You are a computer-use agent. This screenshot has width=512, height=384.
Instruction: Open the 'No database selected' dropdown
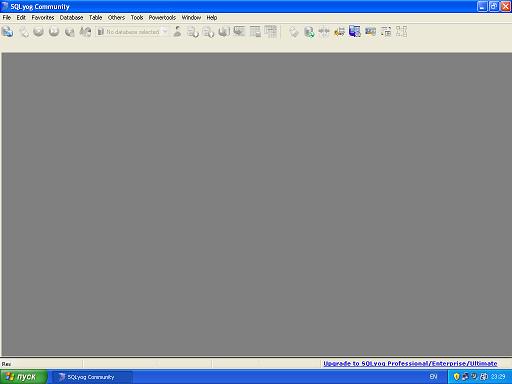click(x=132, y=32)
